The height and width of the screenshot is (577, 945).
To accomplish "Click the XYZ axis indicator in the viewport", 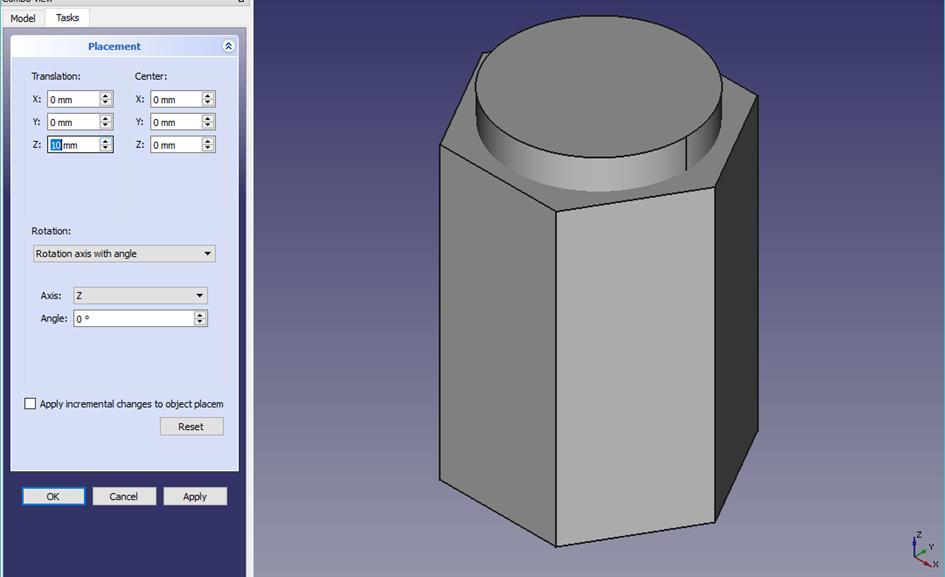I will 925,549.
